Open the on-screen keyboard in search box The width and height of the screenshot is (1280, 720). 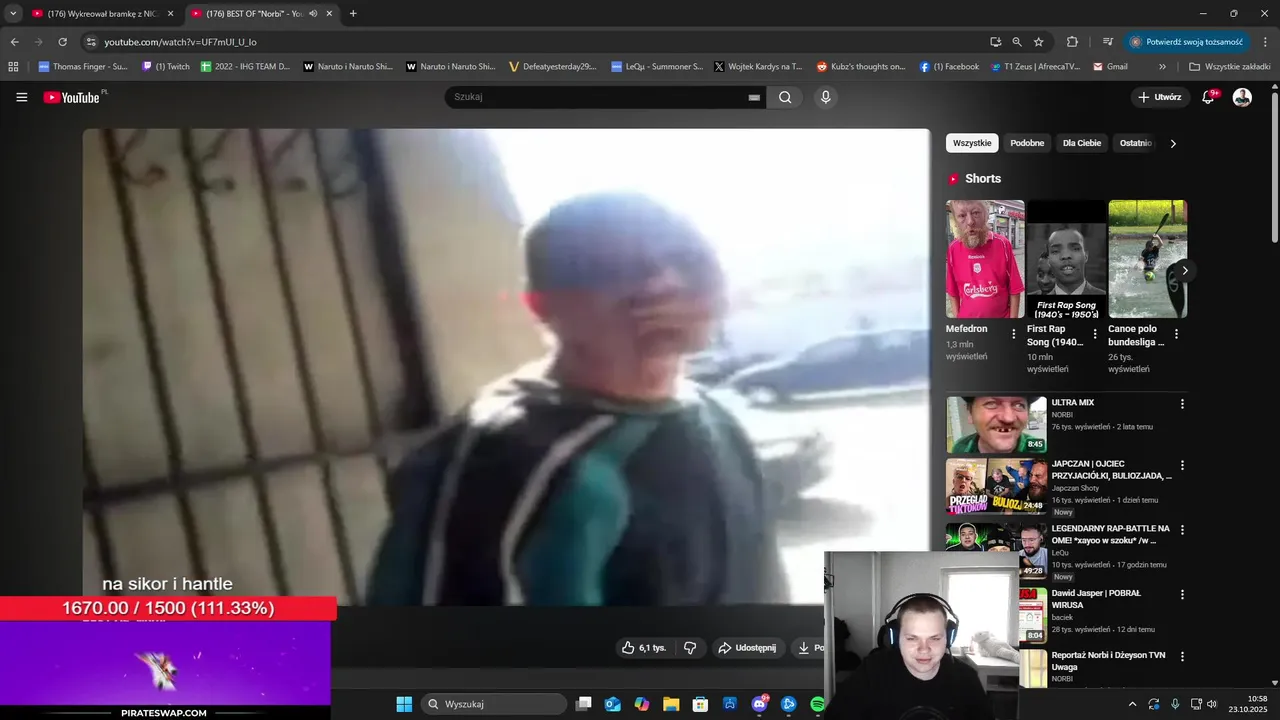coord(754,98)
